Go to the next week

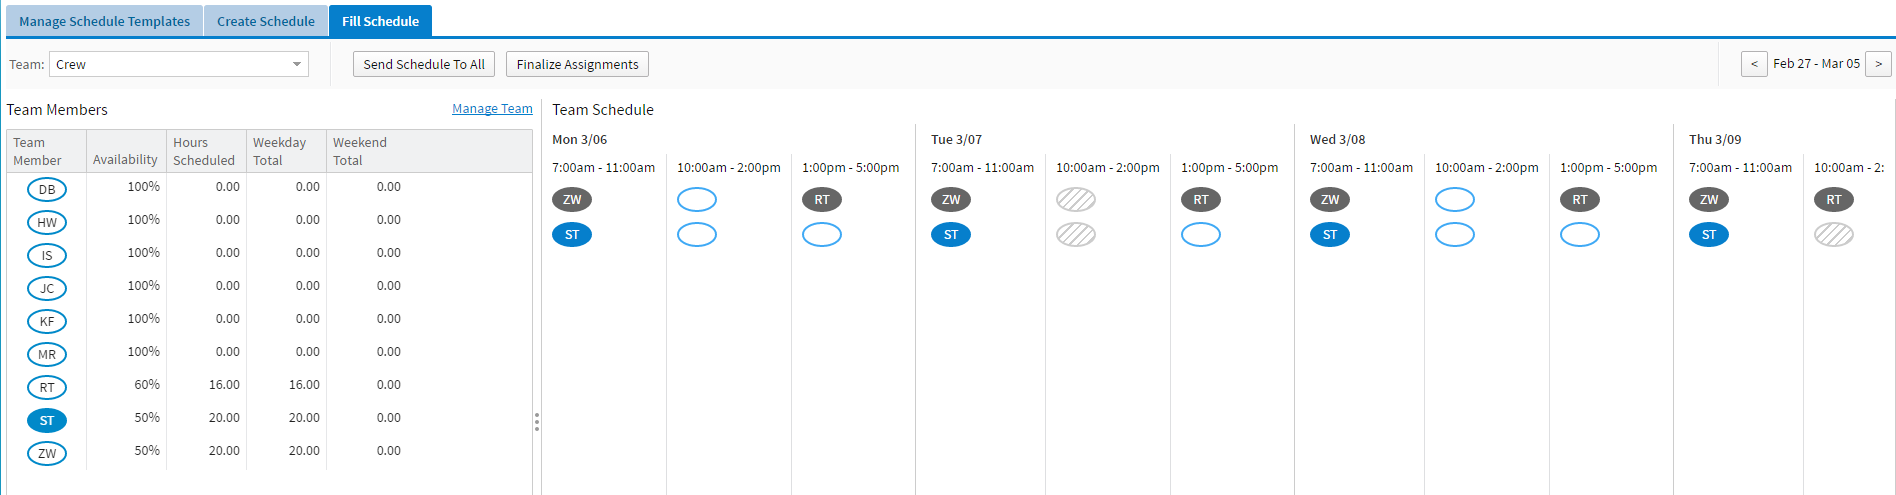coord(1878,64)
